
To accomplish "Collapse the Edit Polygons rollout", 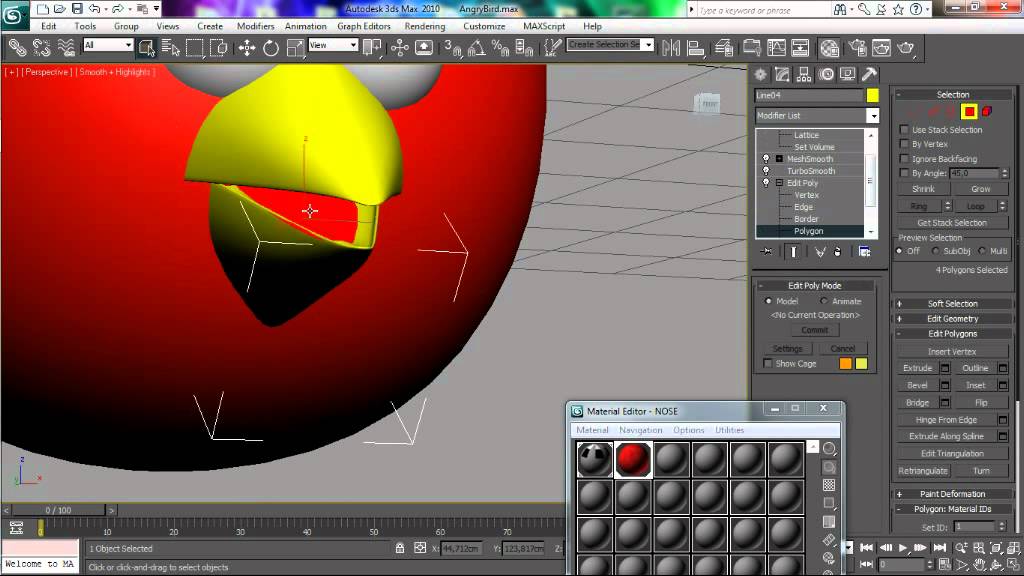I will pos(952,334).
